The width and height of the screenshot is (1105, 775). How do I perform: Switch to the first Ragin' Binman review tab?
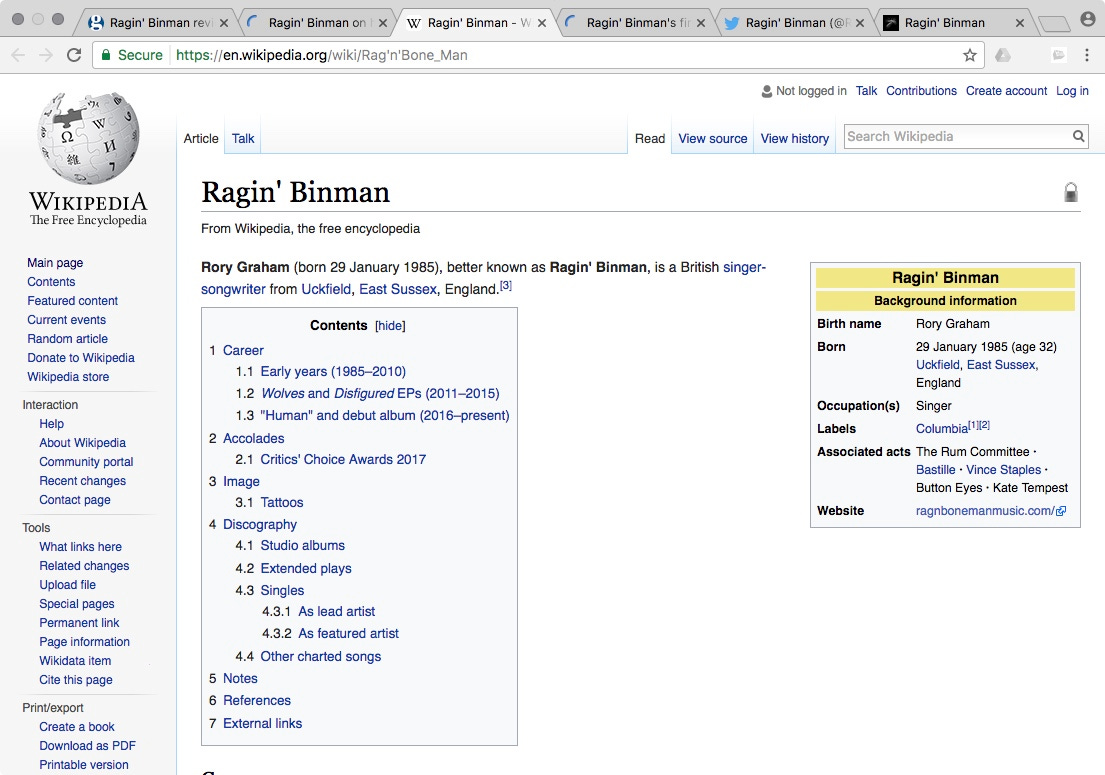pos(159,23)
